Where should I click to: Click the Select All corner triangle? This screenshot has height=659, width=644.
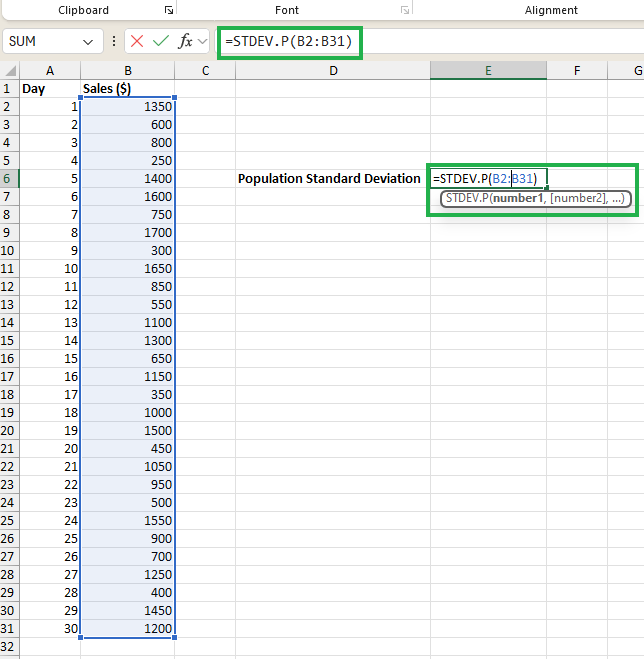[x=10, y=70]
